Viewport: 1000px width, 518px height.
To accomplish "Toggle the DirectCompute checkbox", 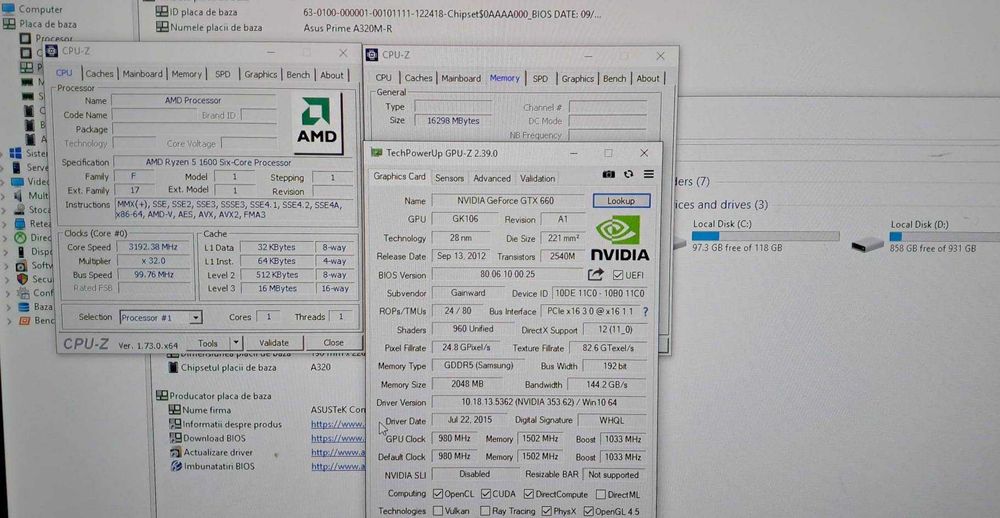I will [529, 494].
